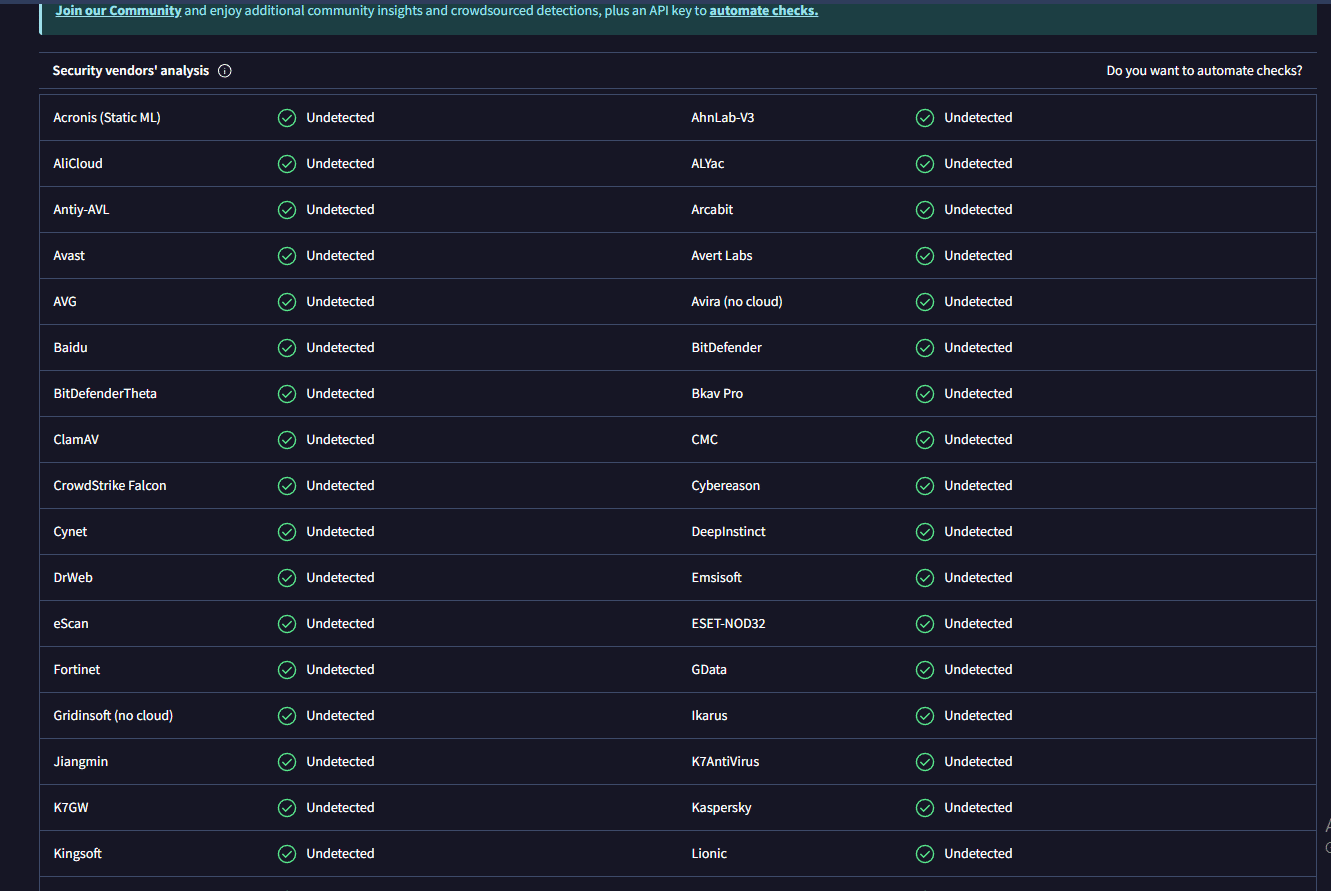
Task: Click the green check icon for GData
Action: coord(925,670)
